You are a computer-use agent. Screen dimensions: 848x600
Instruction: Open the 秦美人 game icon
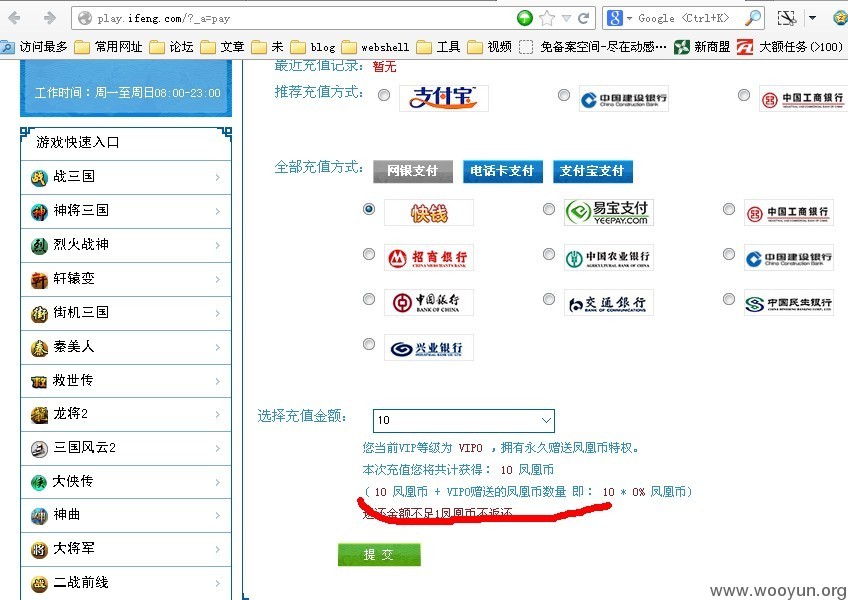click(39, 348)
